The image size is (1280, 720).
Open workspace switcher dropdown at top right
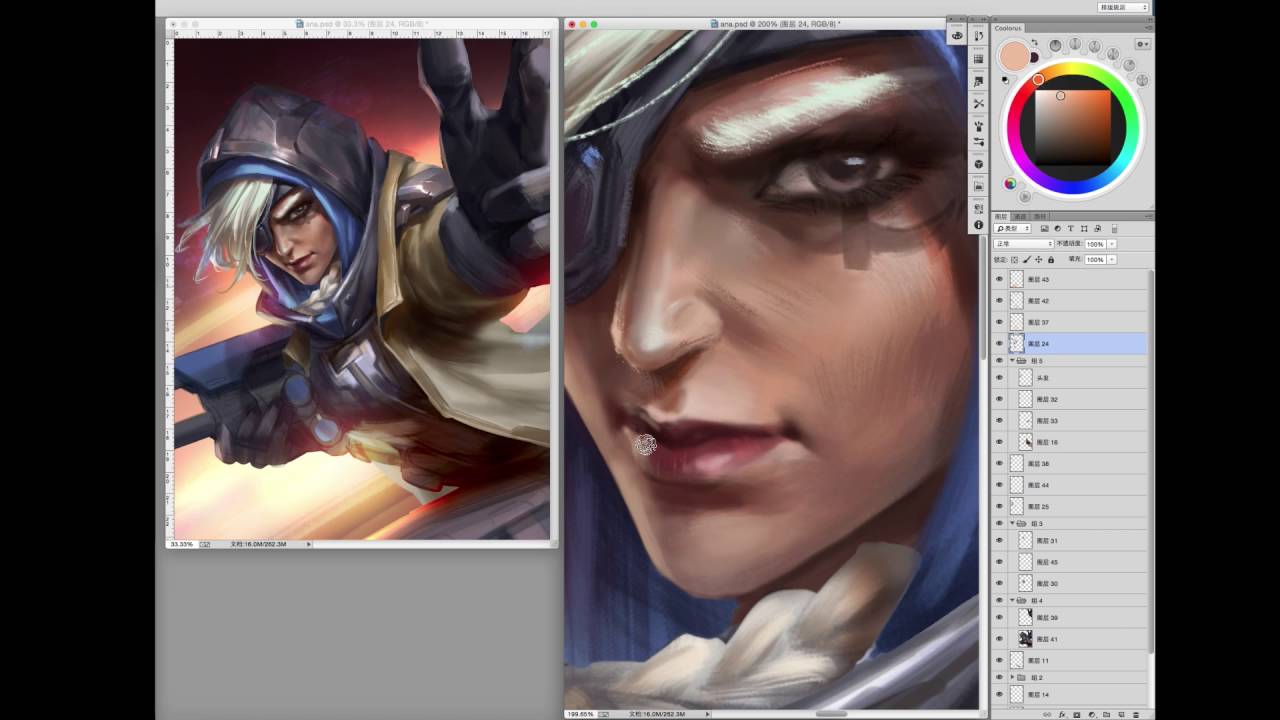coord(1123,7)
